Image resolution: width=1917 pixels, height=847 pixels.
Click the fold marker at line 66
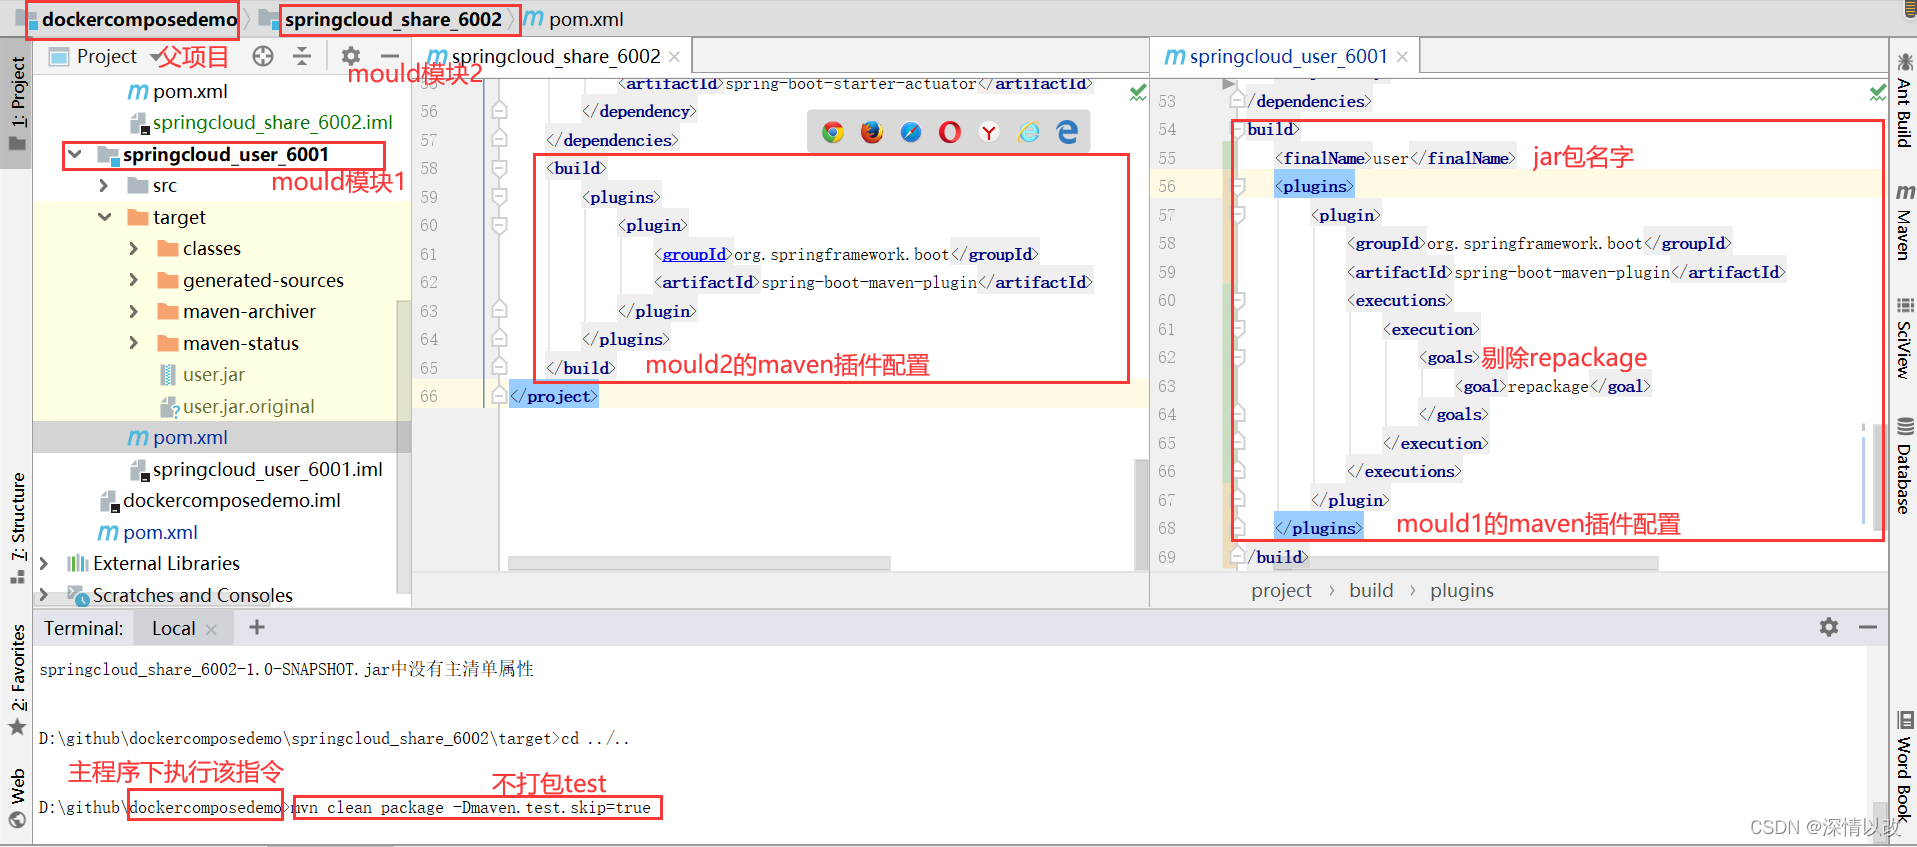tap(499, 396)
